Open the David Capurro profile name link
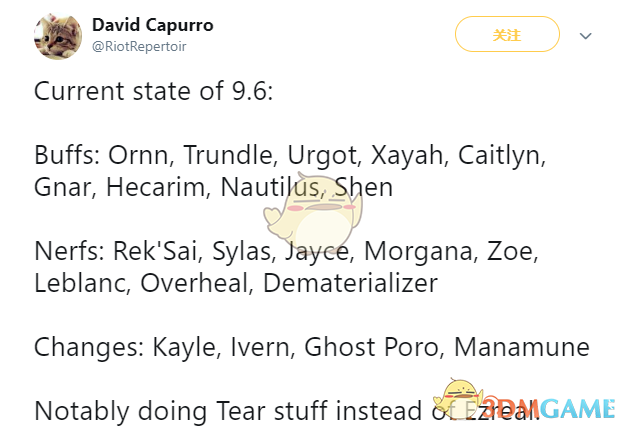Viewport: 626px width, 427px height. (x=153, y=24)
